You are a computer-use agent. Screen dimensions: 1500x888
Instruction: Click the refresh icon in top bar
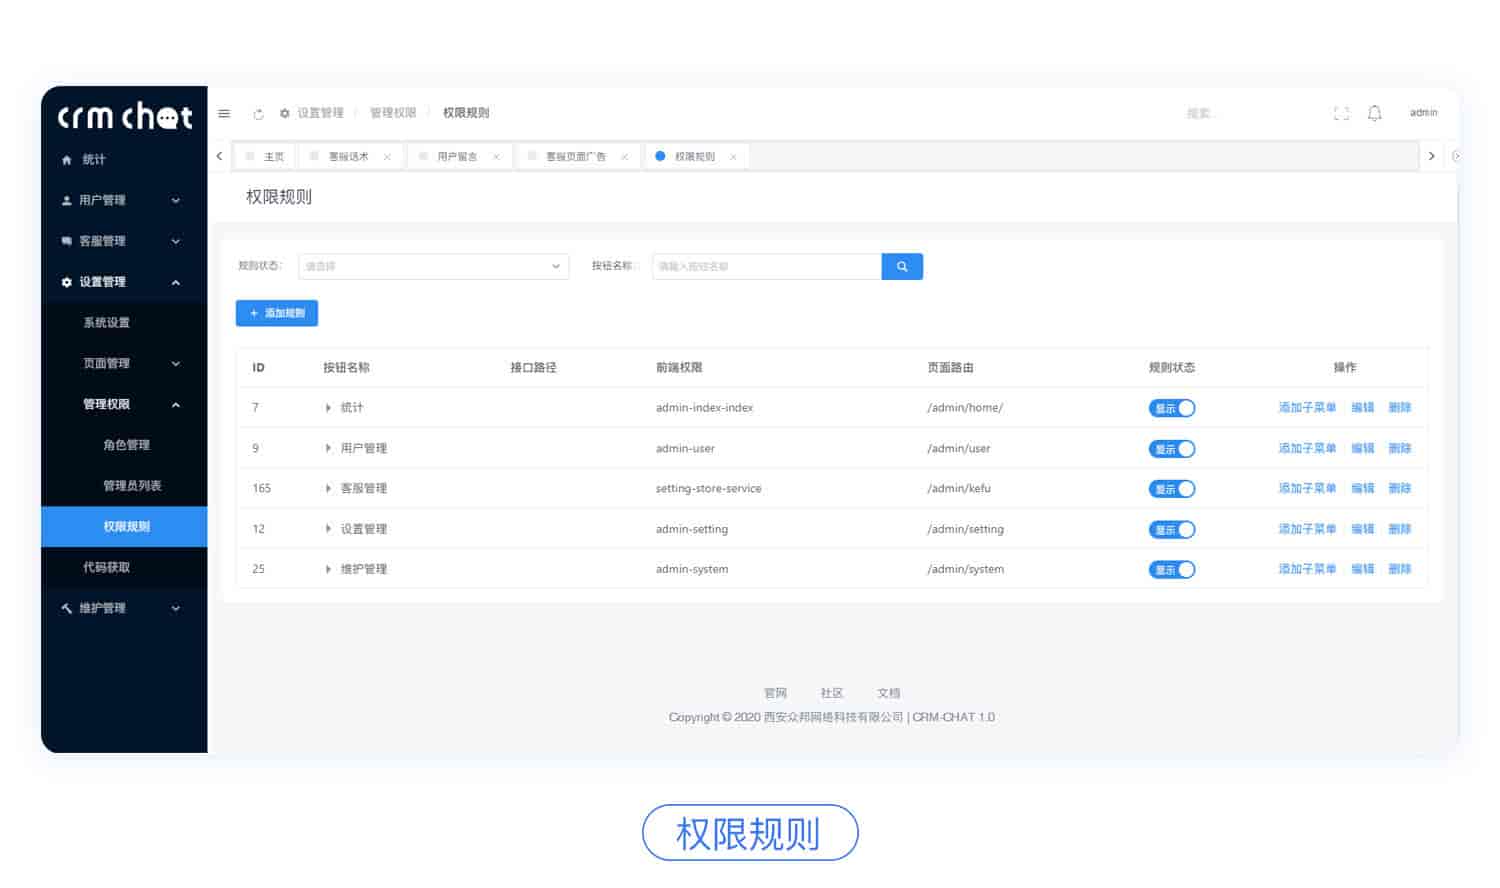[258, 114]
